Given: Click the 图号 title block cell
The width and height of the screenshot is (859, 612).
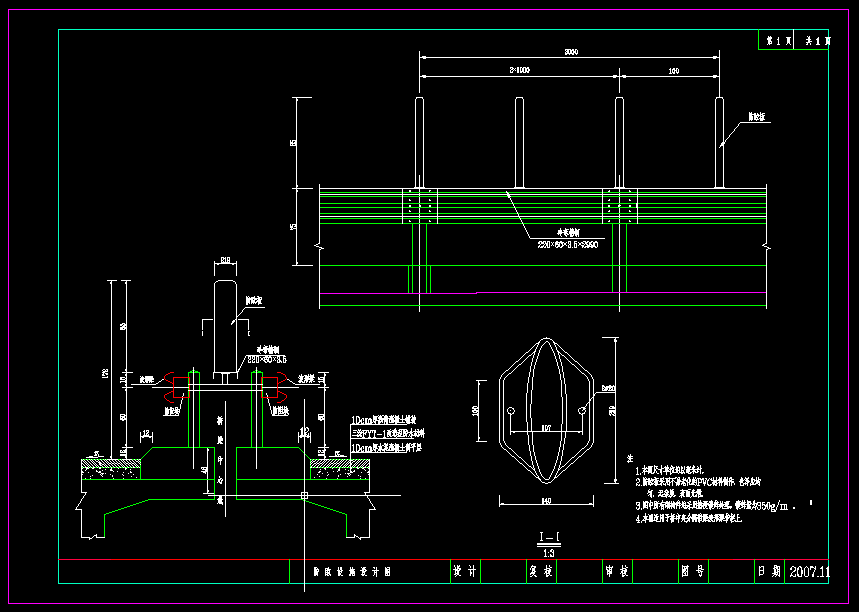Looking at the screenshot, I should click(692, 572).
